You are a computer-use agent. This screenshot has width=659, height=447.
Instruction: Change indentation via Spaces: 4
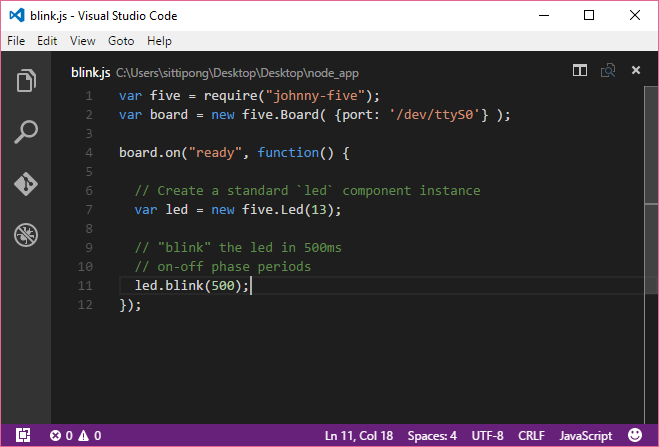432,436
